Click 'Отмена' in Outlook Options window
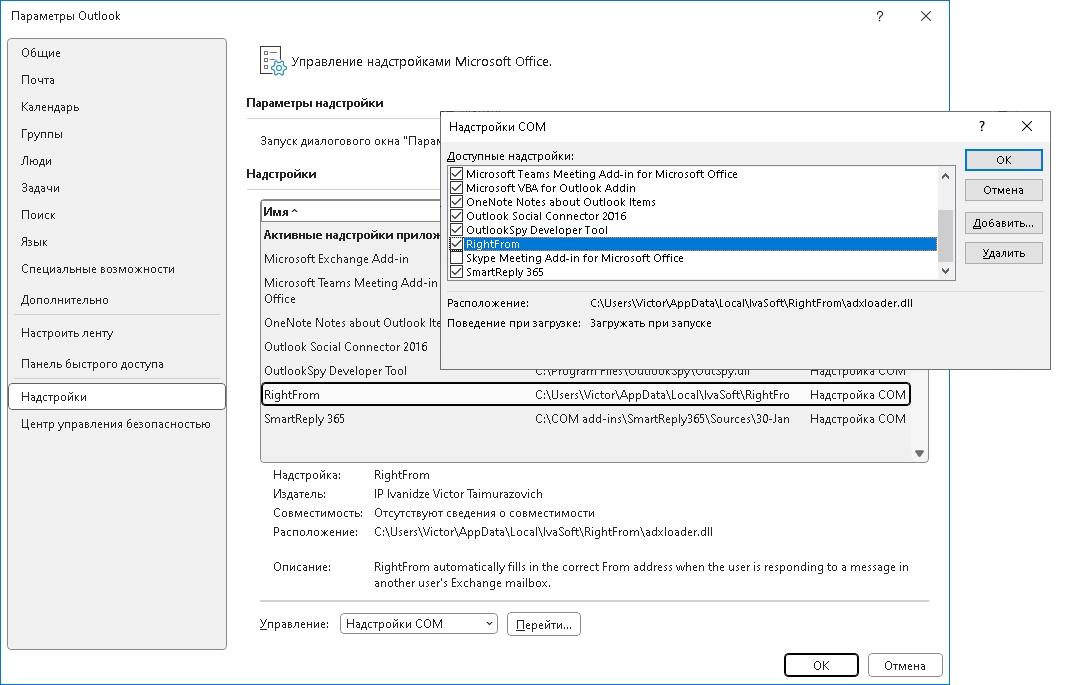This screenshot has height=685, width=1065. pyautogui.click(x=905, y=665)
